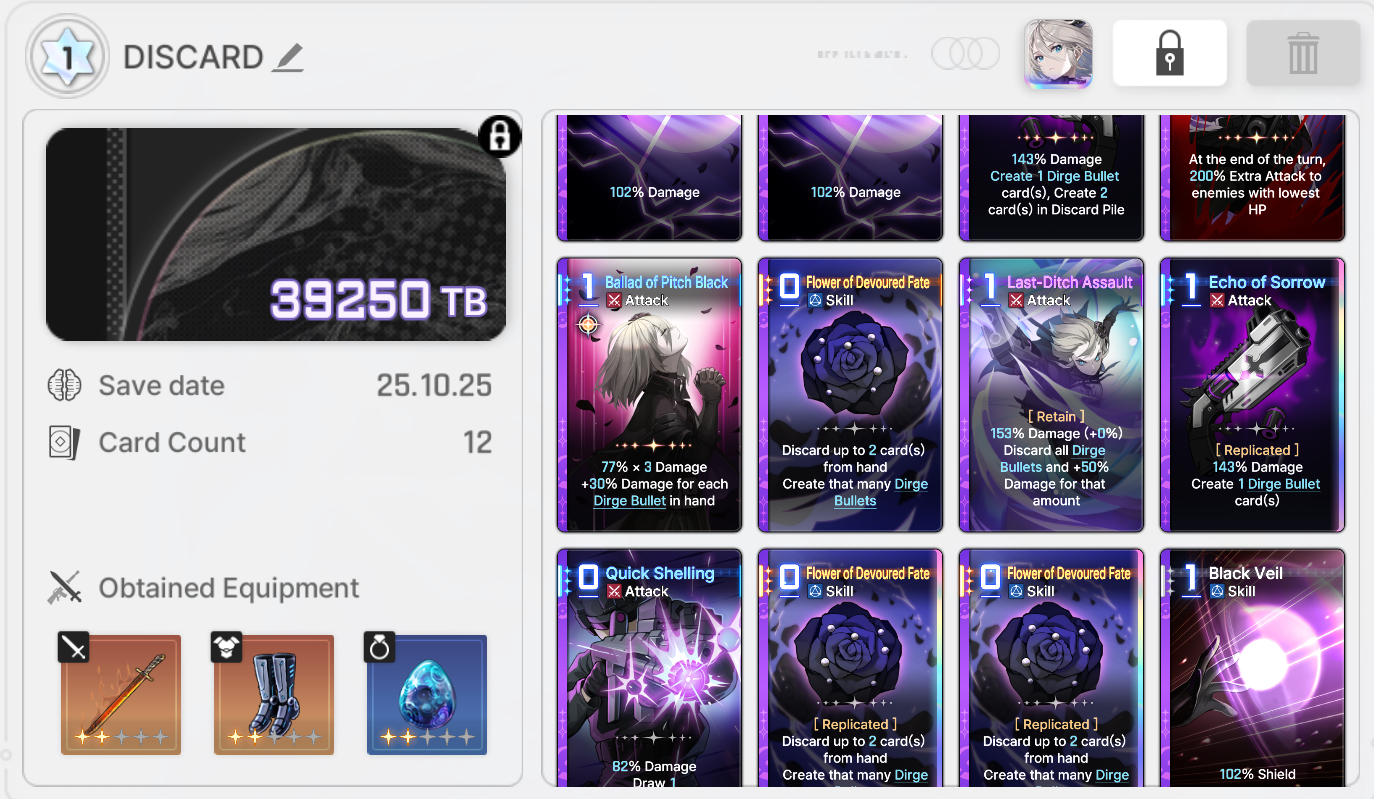Select the blue egg accessory slot
Viewport: 1374px width, 799px height.
point(427,694)
